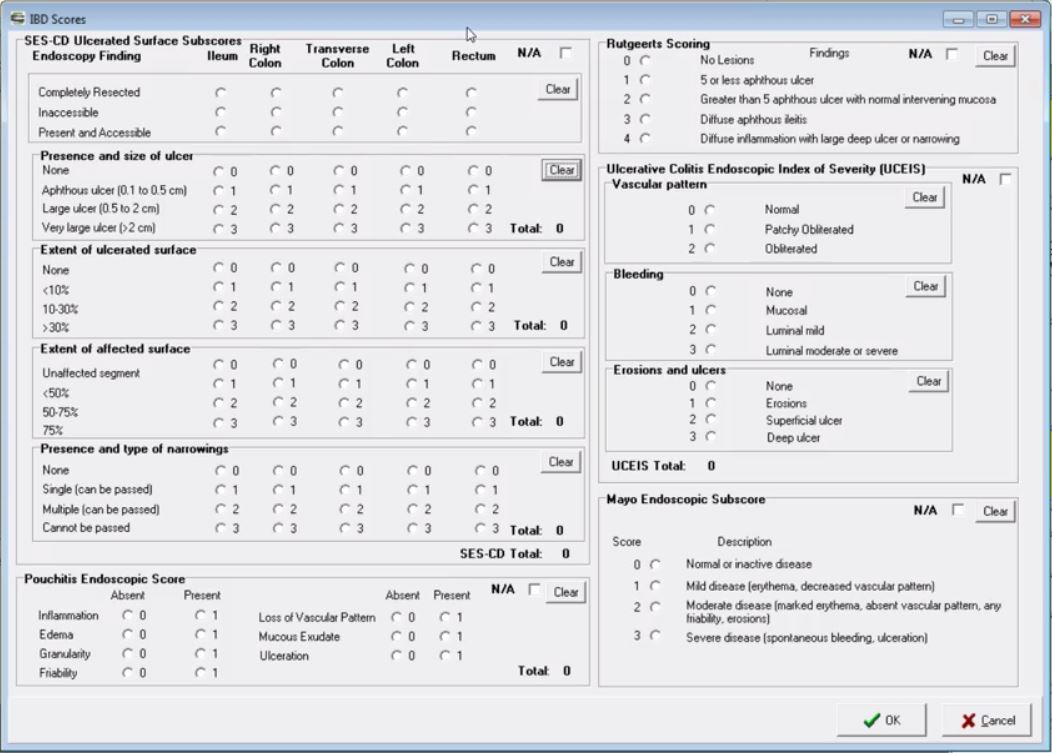Enable N/A for the Mayo Endoscopic Subscore
The height and width of the screenshot is (753, 1052).
point(957,510)
